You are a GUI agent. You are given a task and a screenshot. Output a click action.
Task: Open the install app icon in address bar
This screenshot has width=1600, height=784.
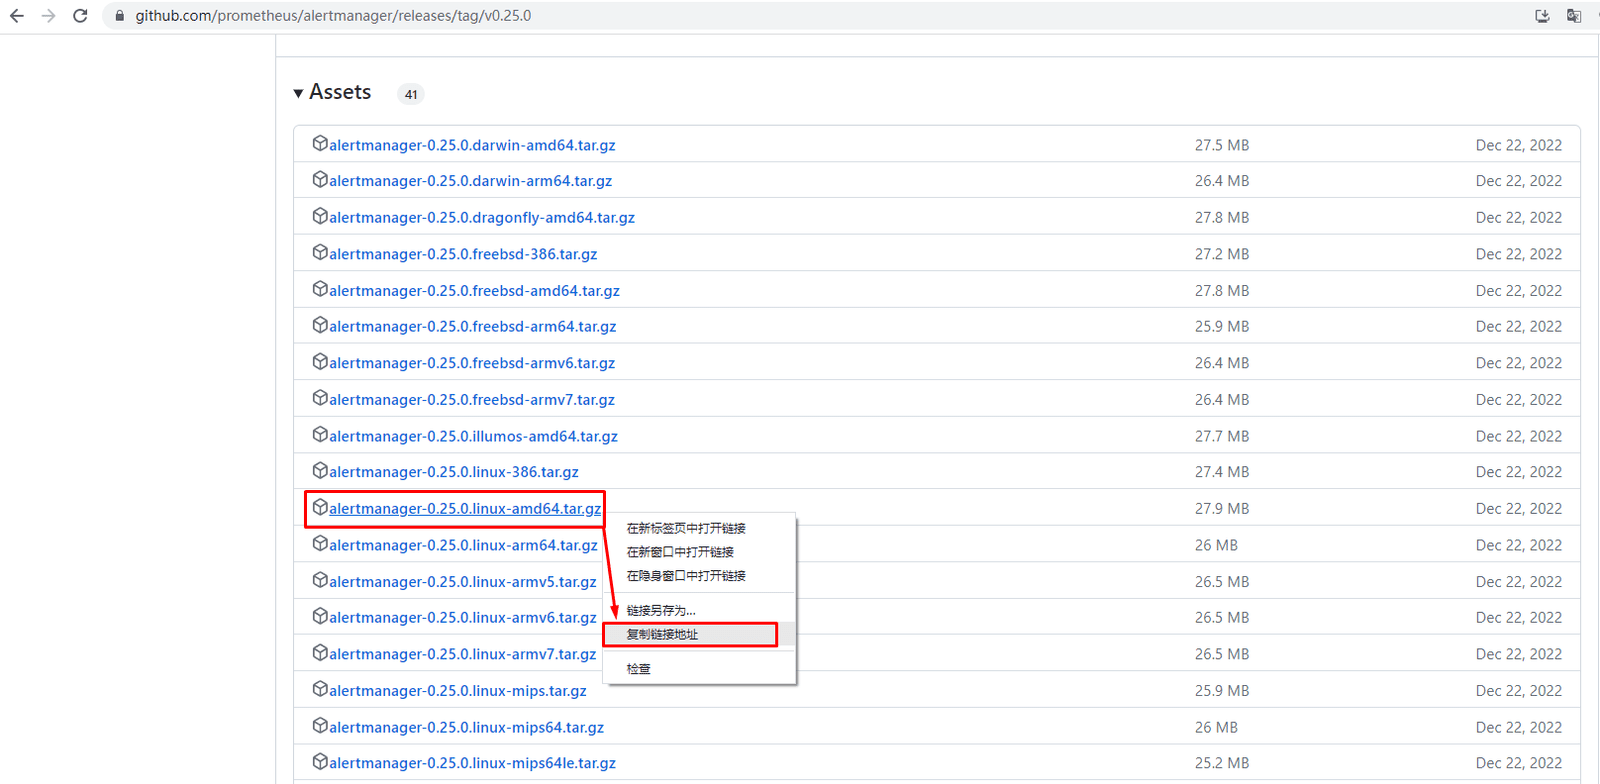coord(1542,16)
